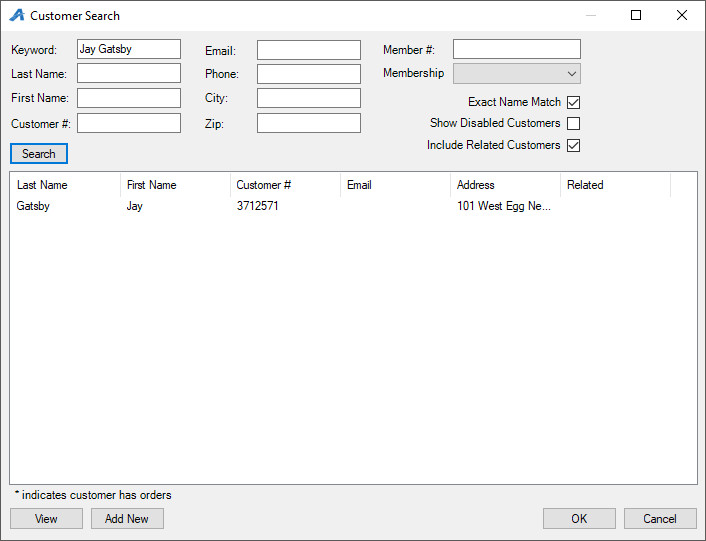Sort results by First Name column header

(x=176, y=185)
